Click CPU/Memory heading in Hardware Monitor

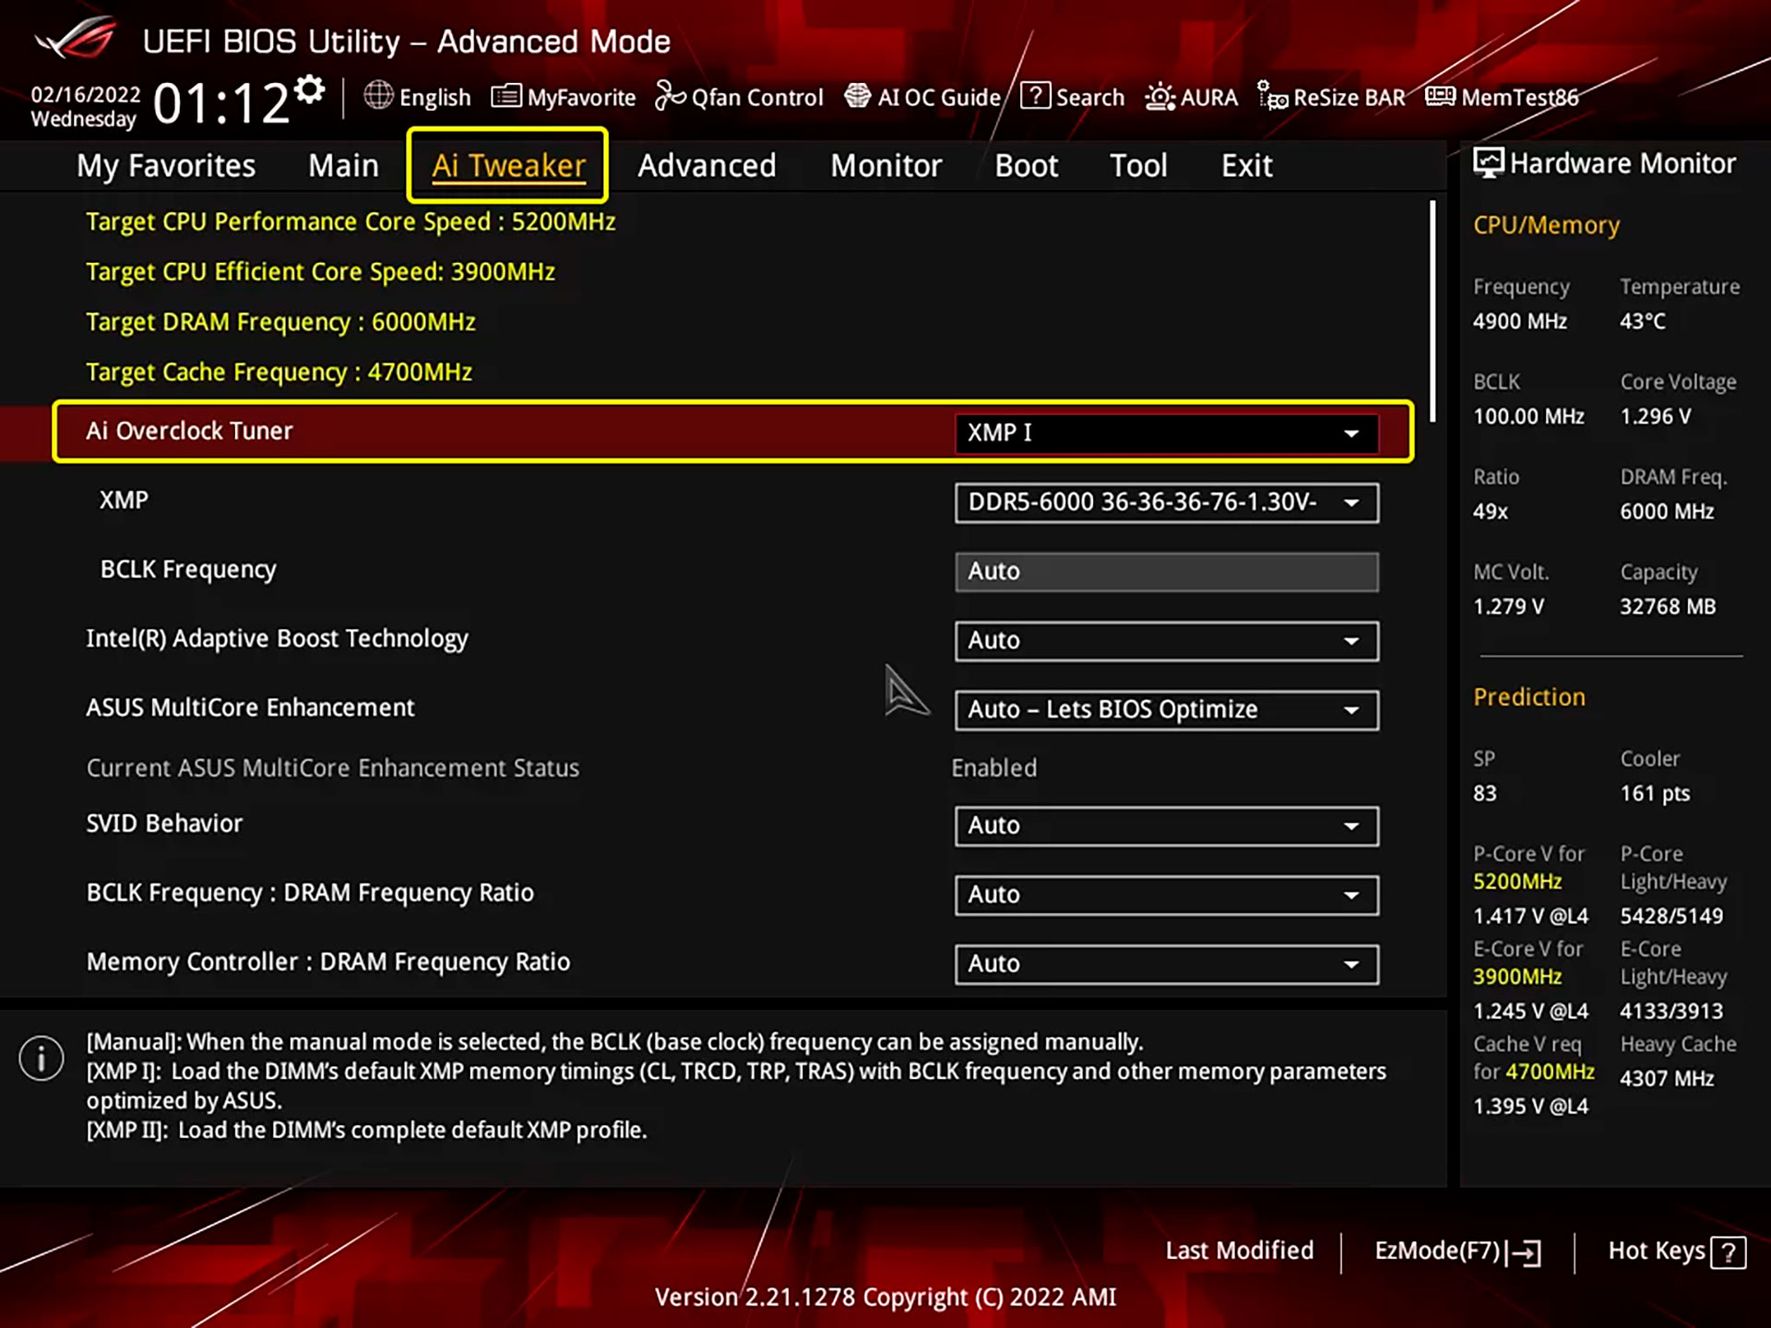[1546, 225]
